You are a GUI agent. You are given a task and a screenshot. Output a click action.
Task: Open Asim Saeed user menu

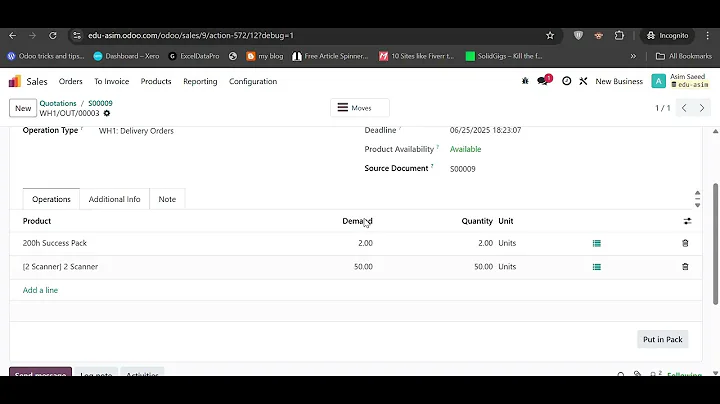coord(680,81)
